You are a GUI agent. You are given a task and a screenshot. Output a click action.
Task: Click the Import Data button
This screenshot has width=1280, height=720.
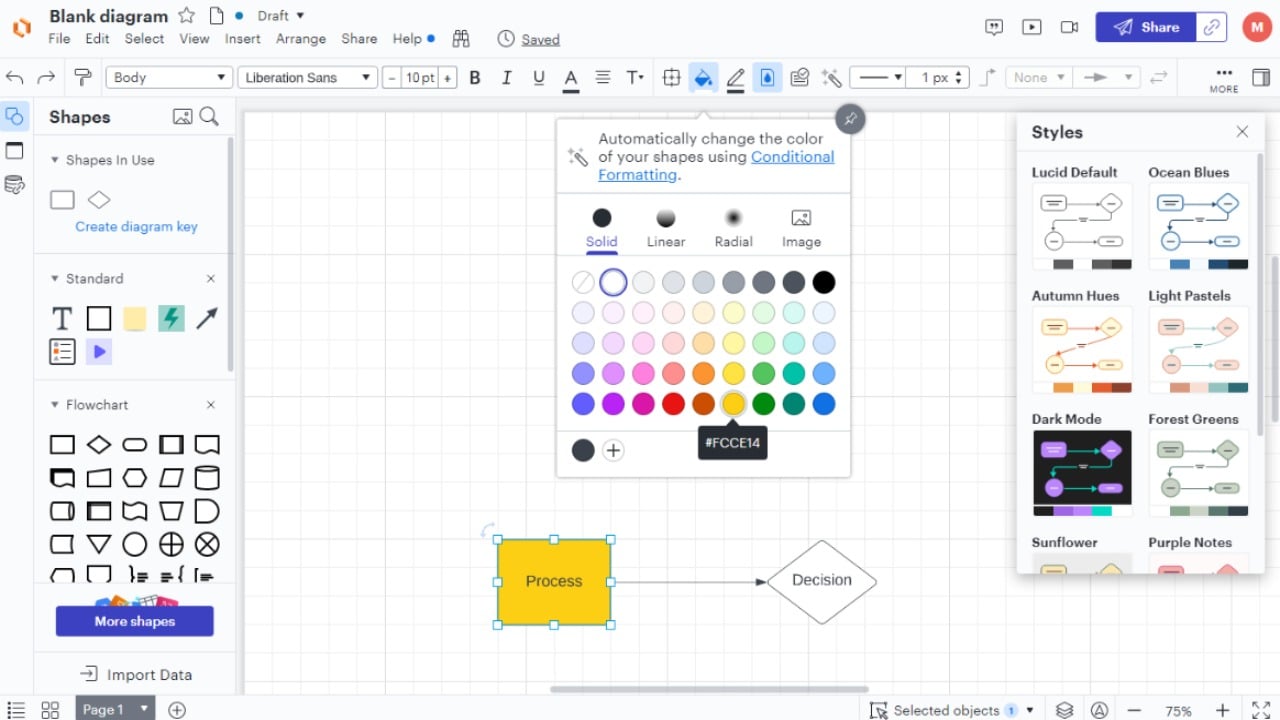click(x=136, y=675)
